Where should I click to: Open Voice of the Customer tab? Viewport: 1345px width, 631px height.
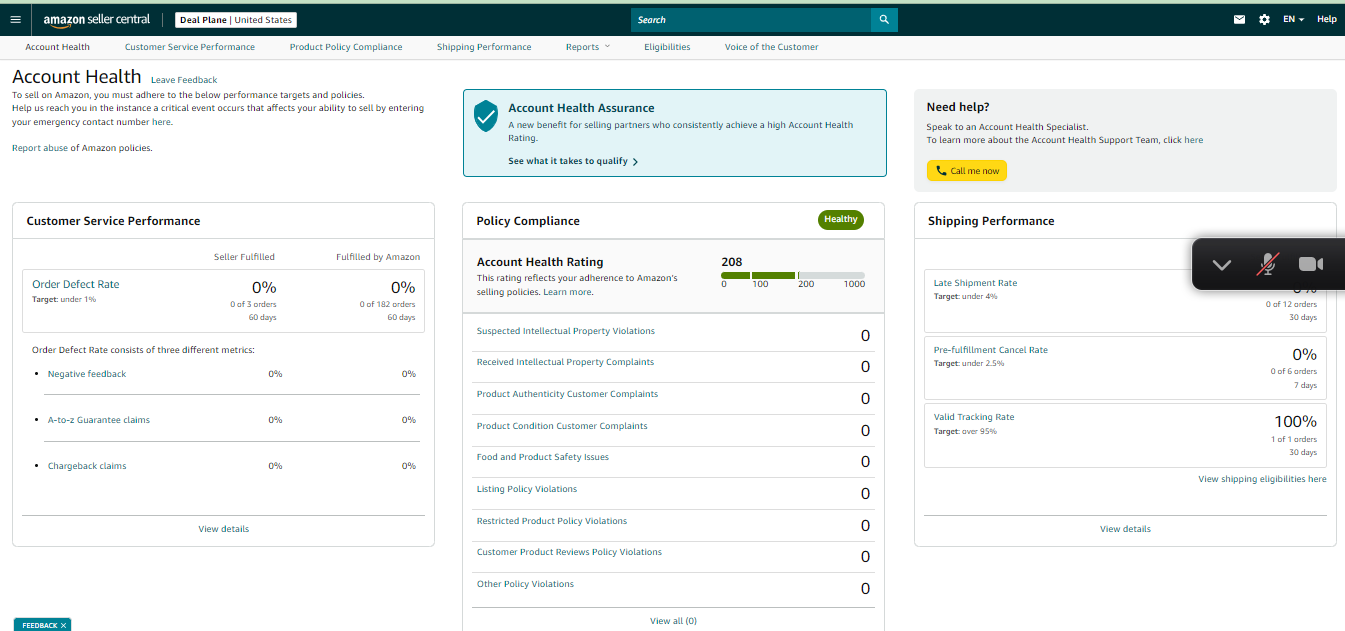pyautogui.click(x=771, y=47)
